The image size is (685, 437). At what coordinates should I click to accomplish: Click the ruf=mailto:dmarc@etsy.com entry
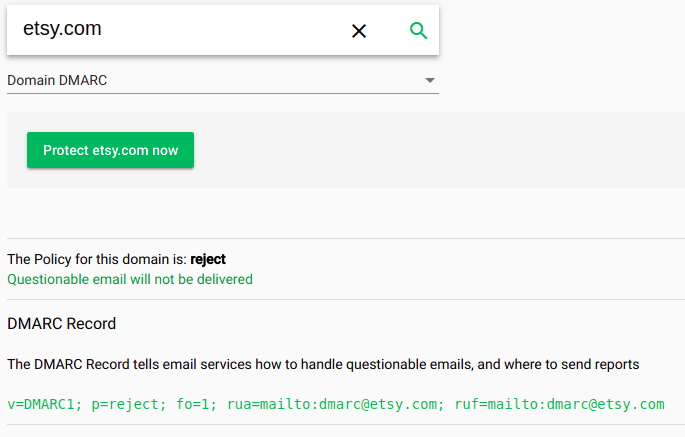point(560,404)
